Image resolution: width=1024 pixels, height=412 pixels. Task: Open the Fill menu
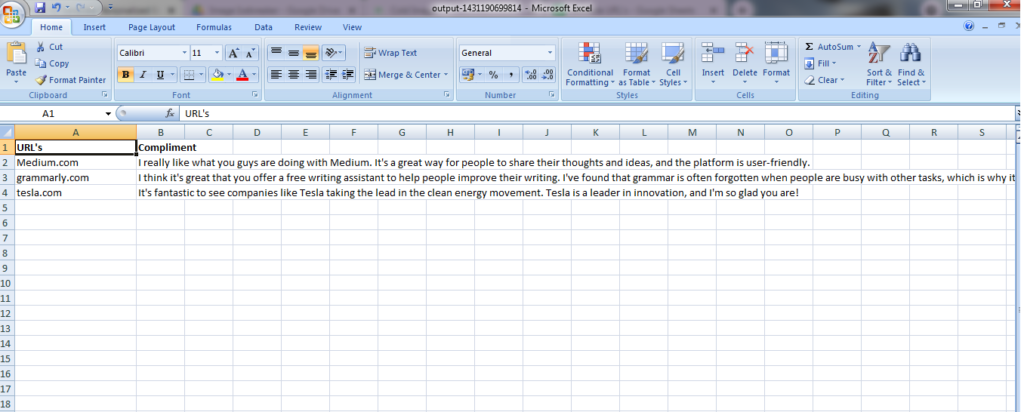pyautogui.click(x=820, y=63)
